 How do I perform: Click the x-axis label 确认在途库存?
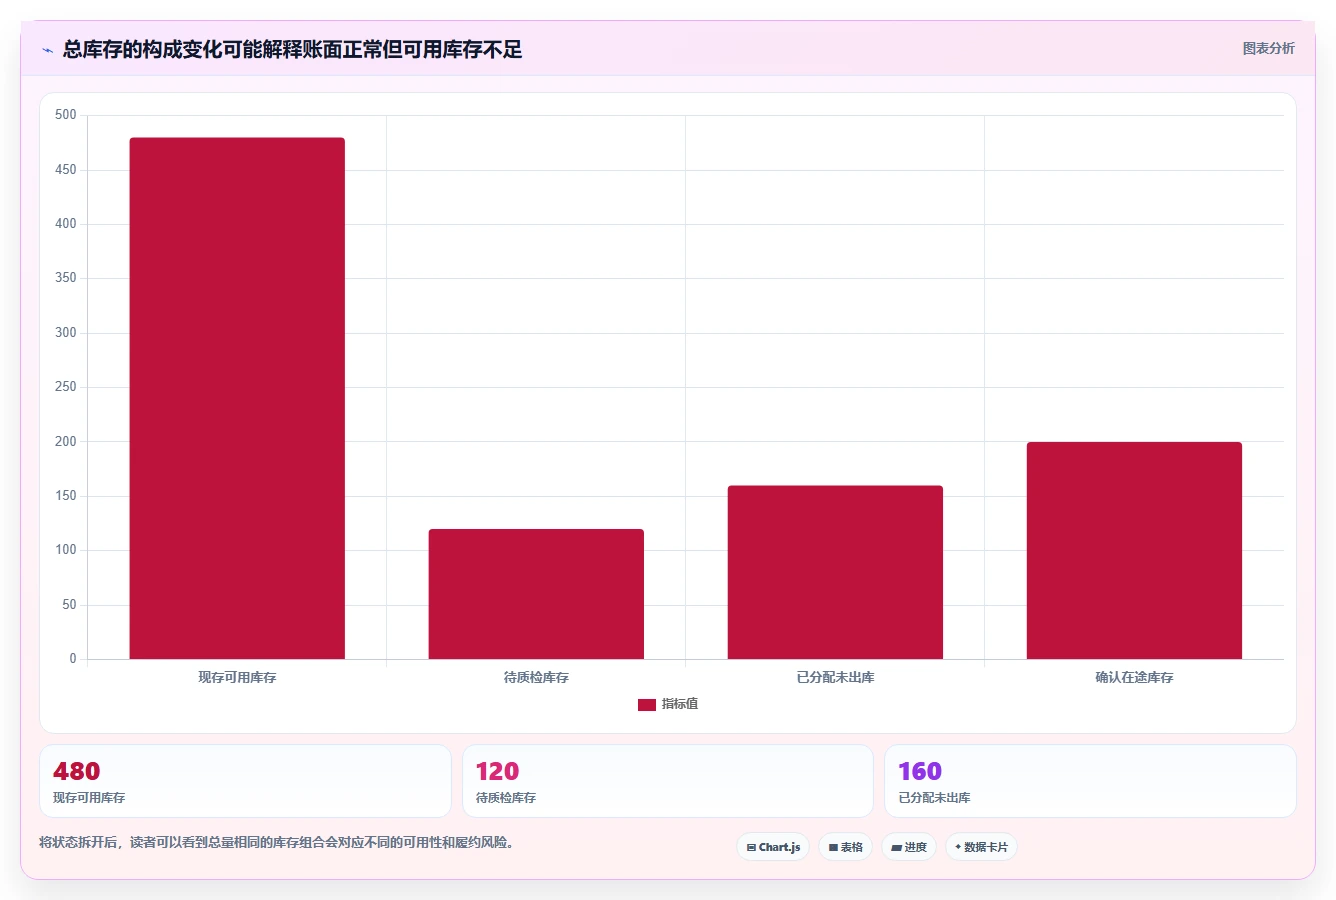pos(1134,677)
